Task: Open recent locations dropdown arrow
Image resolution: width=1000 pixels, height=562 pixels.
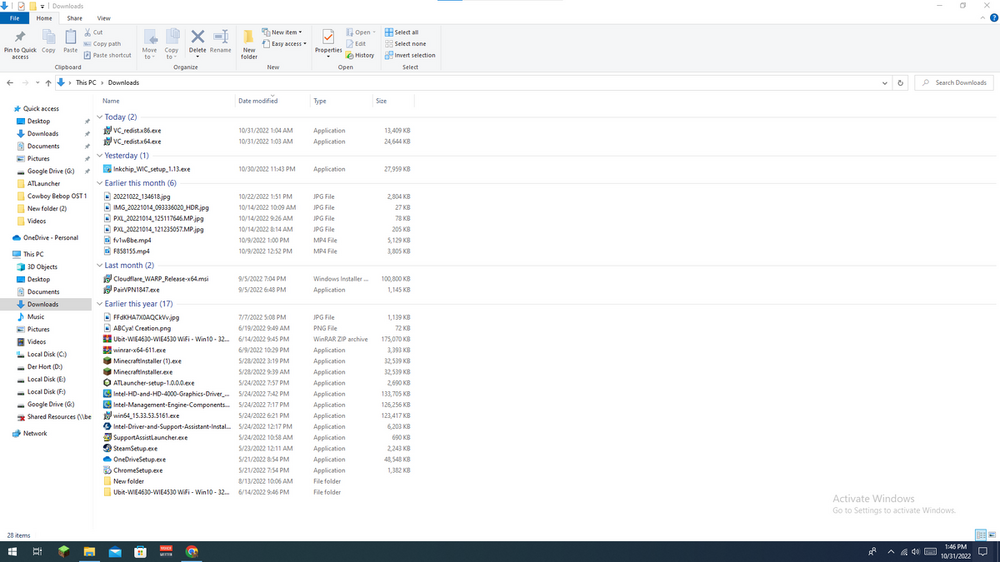Action: pyautogui.click(x=37, y=83)
